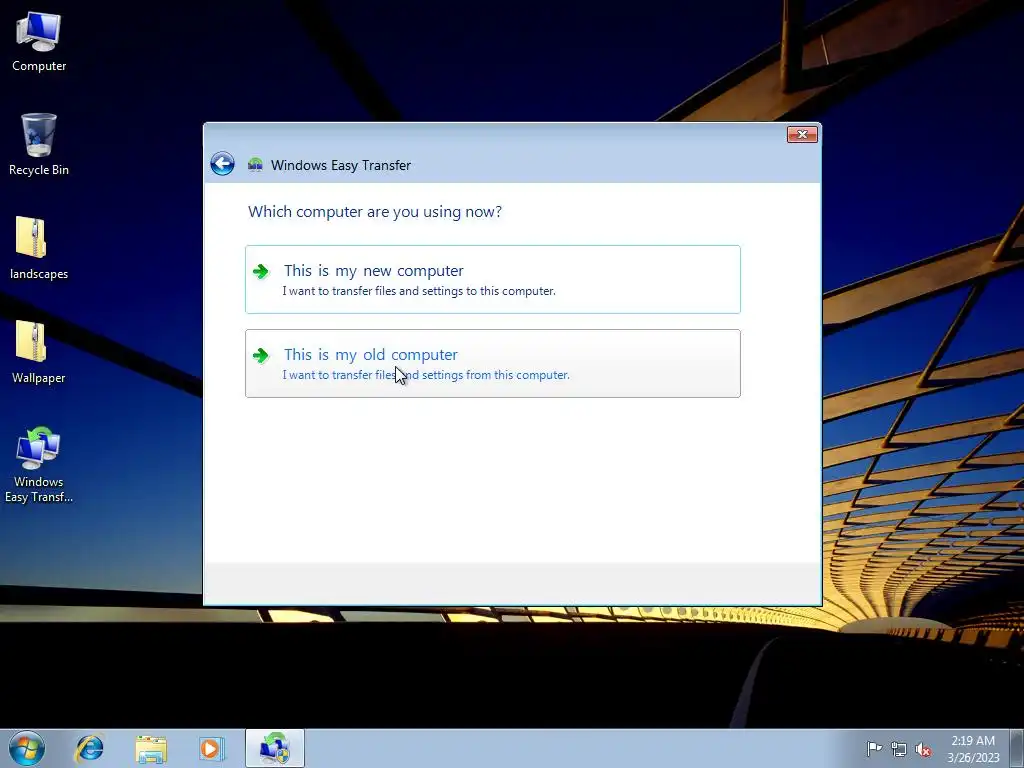Image resolution: width=1024 pixels, height=768 pixels.
Task: Open the Windows Start menu orb
Action: tap(27, 748)
